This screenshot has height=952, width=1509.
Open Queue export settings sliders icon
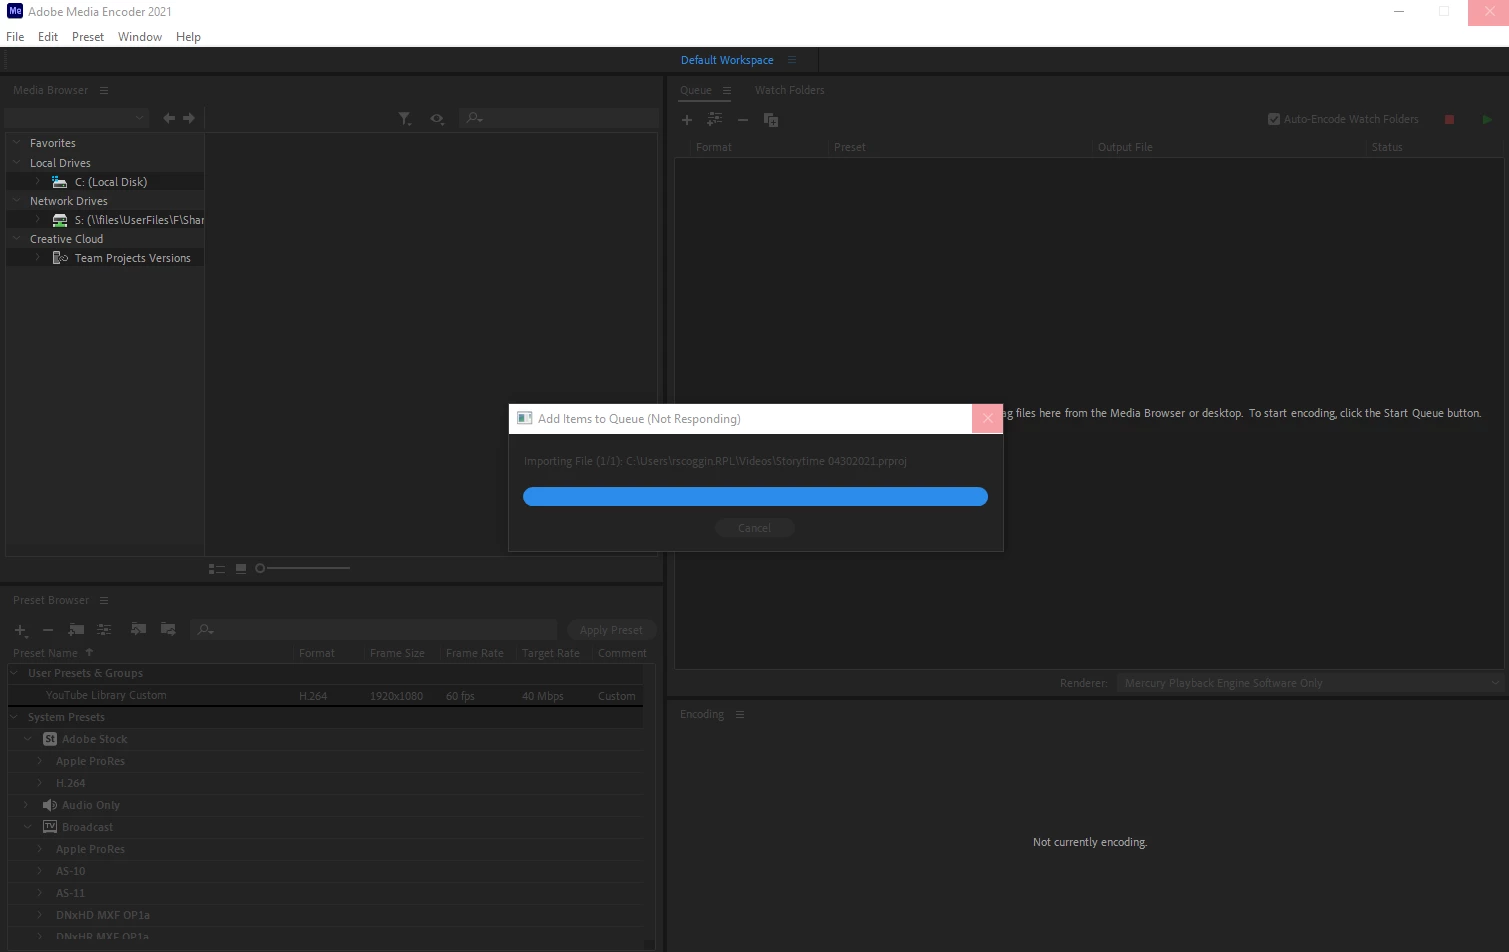pos(714,119)
